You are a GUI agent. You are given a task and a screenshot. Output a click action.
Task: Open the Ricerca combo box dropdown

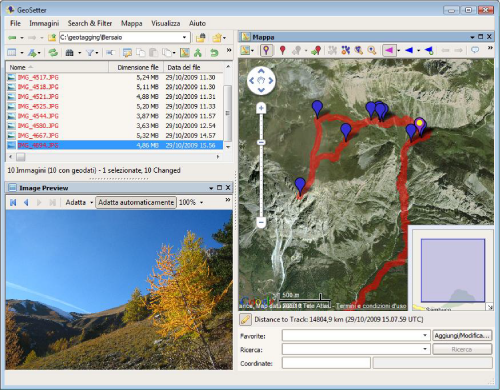click(x=425, y=349)
